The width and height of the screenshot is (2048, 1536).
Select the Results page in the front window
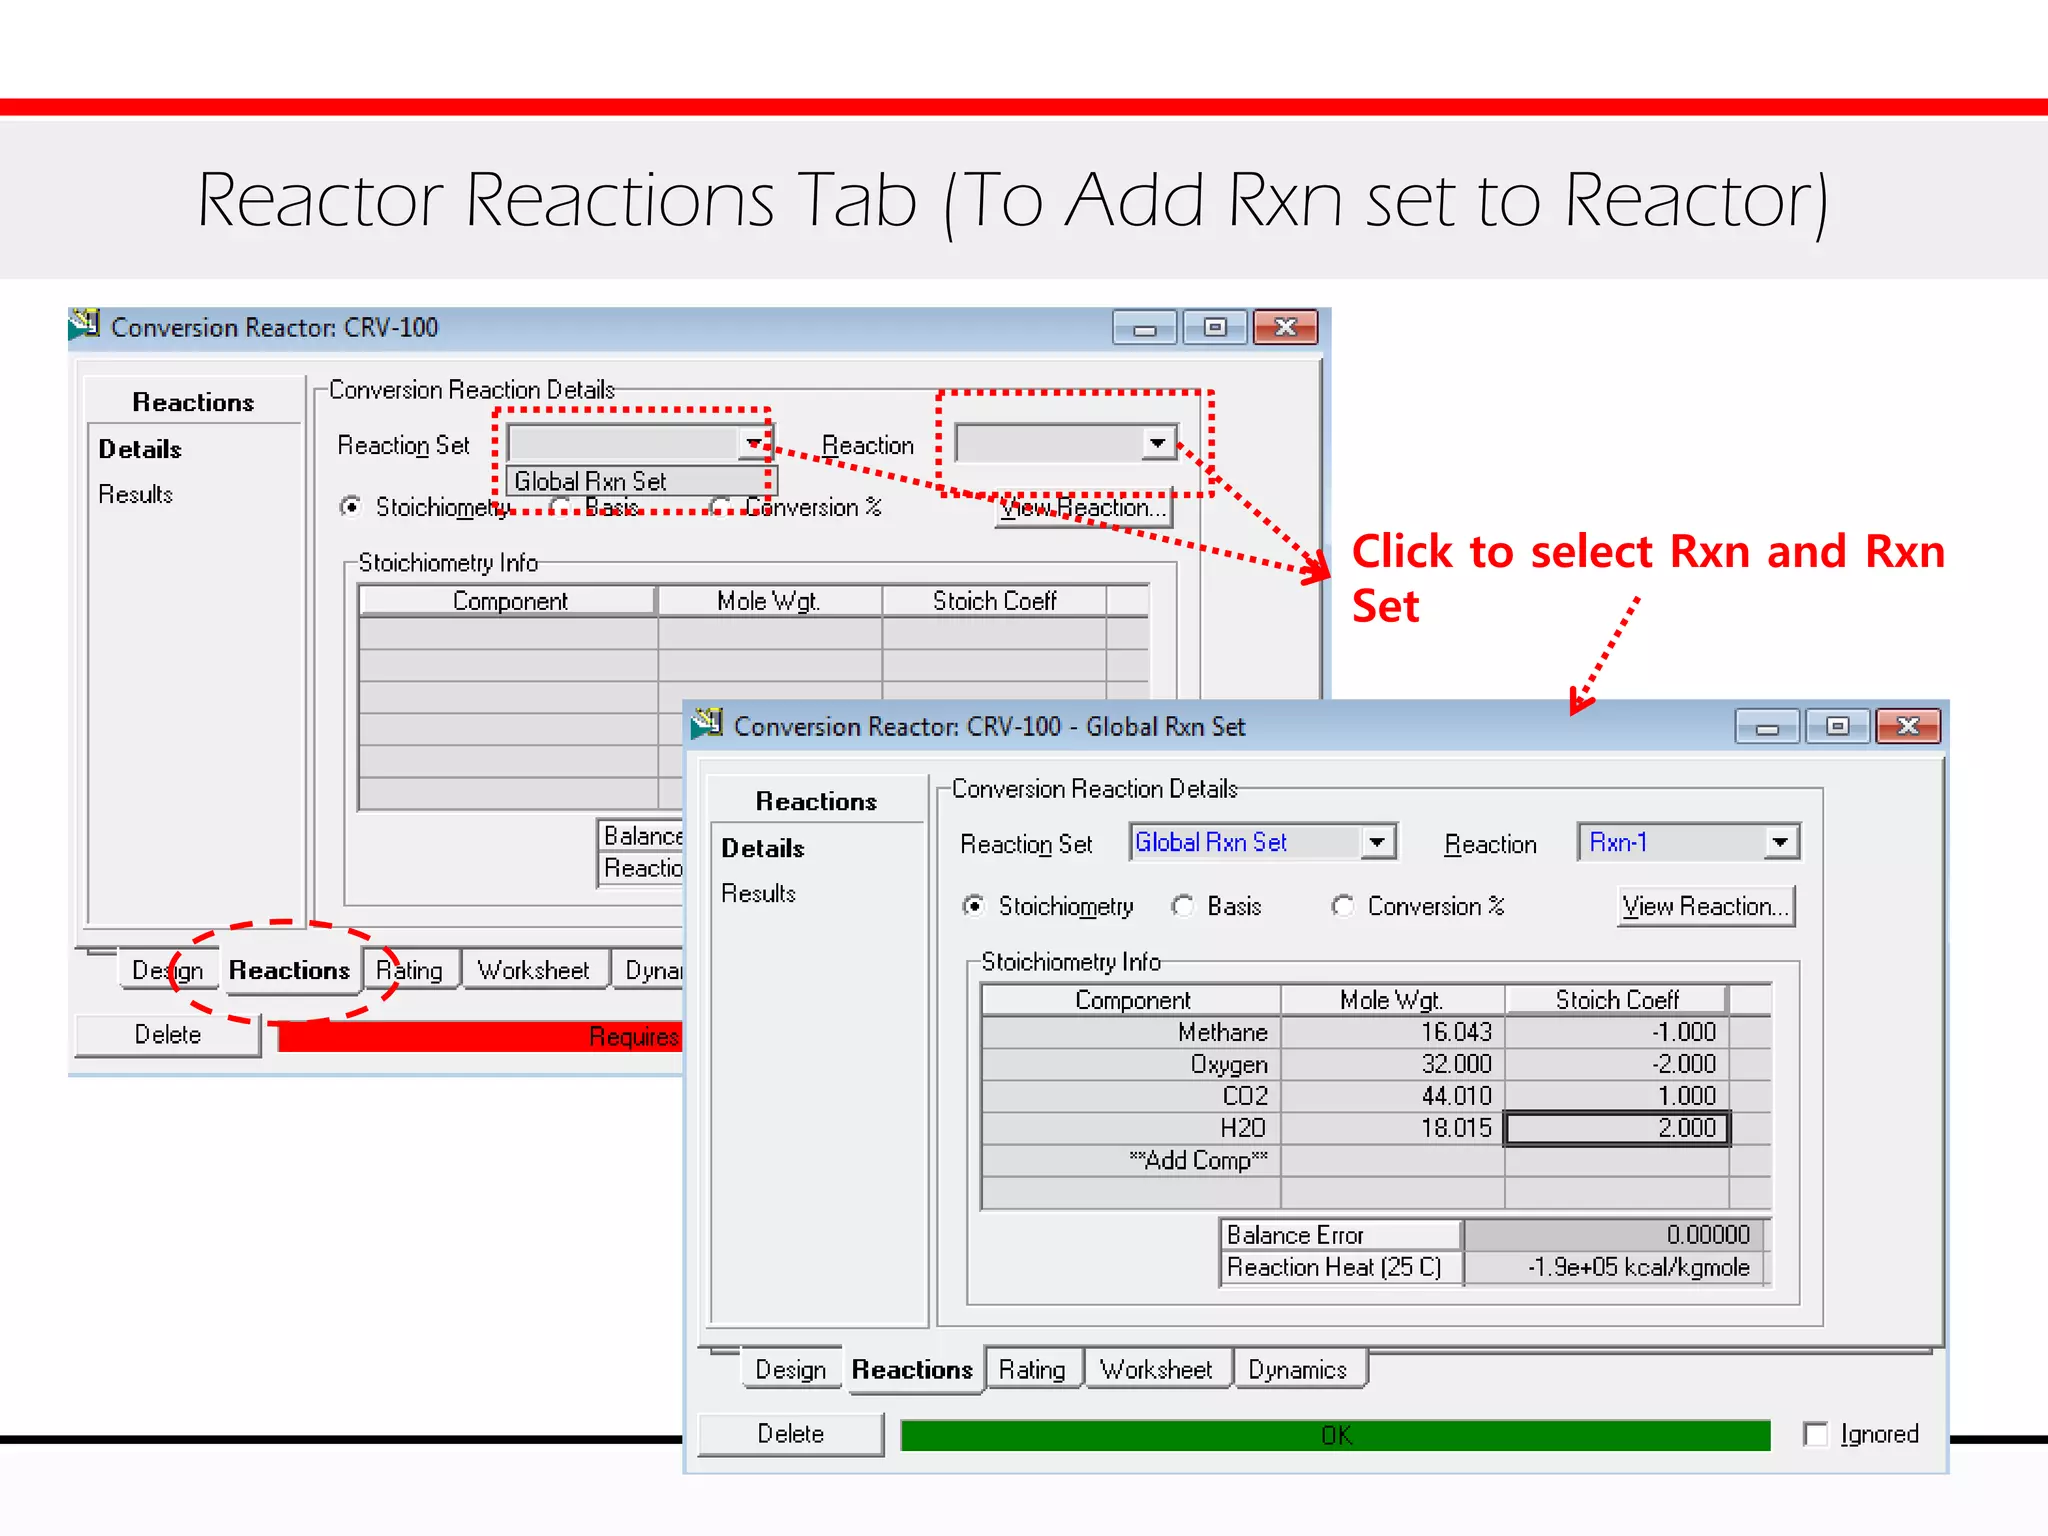(x=758, y=893)
